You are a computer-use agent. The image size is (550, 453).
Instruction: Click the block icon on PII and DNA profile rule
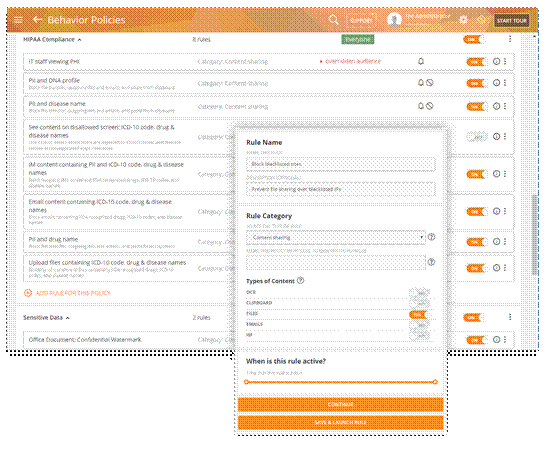click(430, 83)
